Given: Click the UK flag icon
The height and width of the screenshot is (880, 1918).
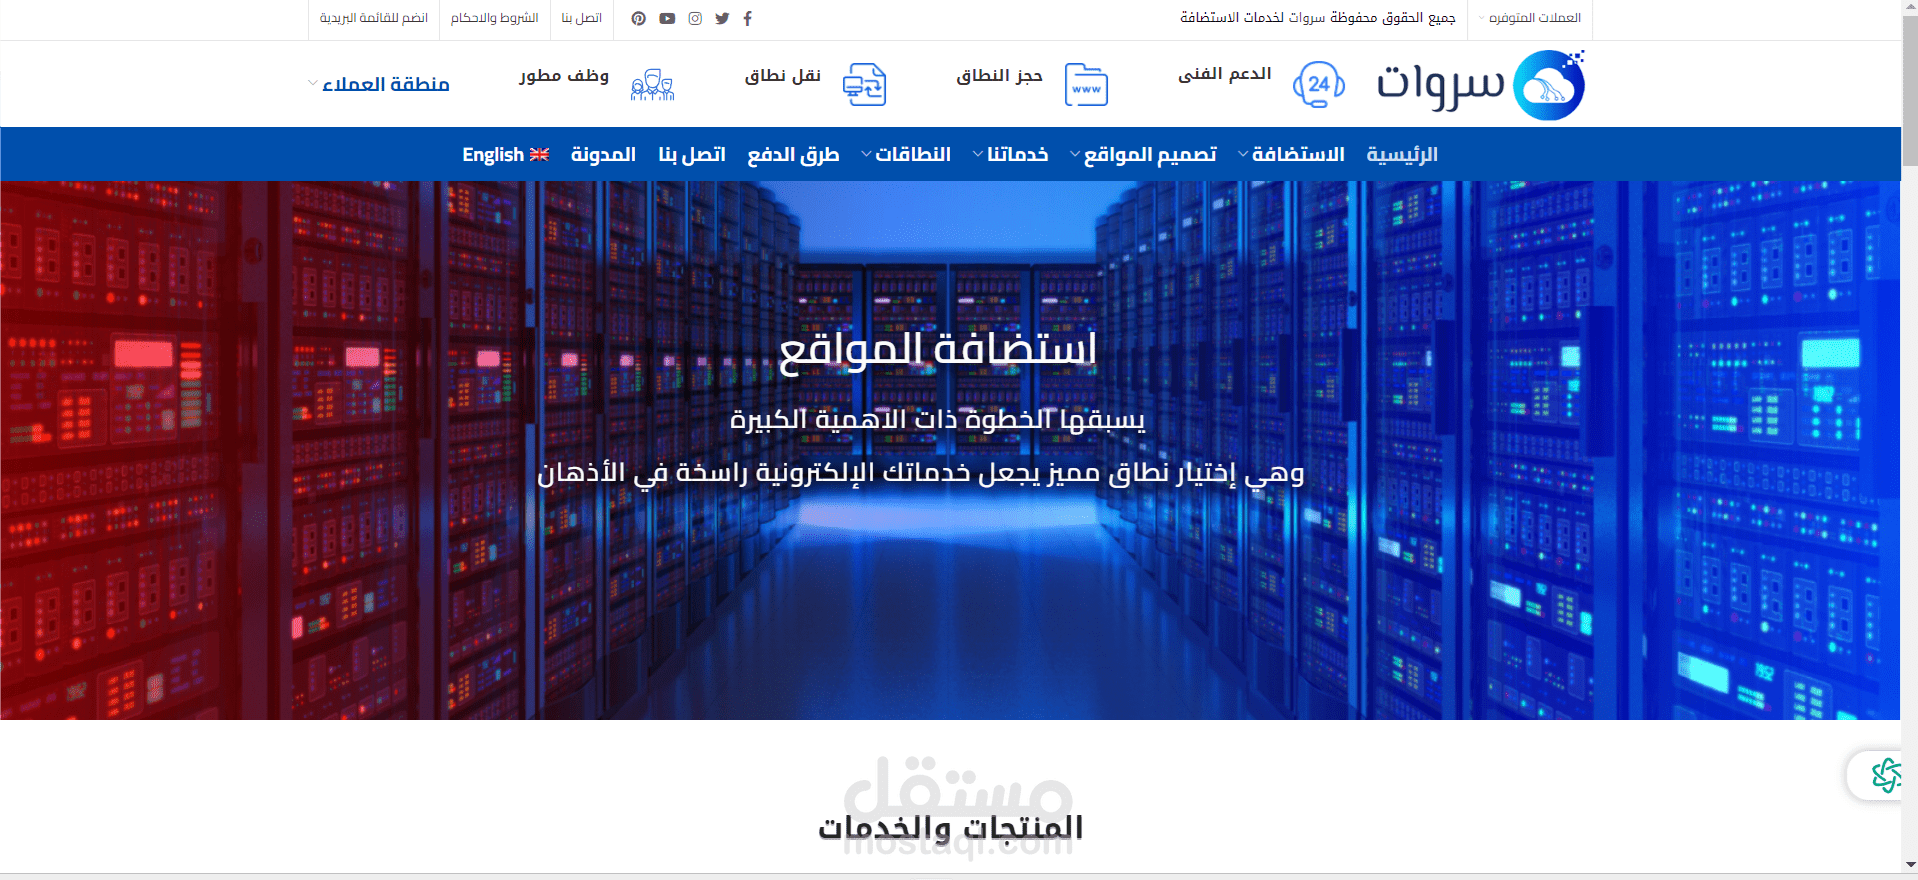Looking at the screenshot, I should [x=539, y=154].
